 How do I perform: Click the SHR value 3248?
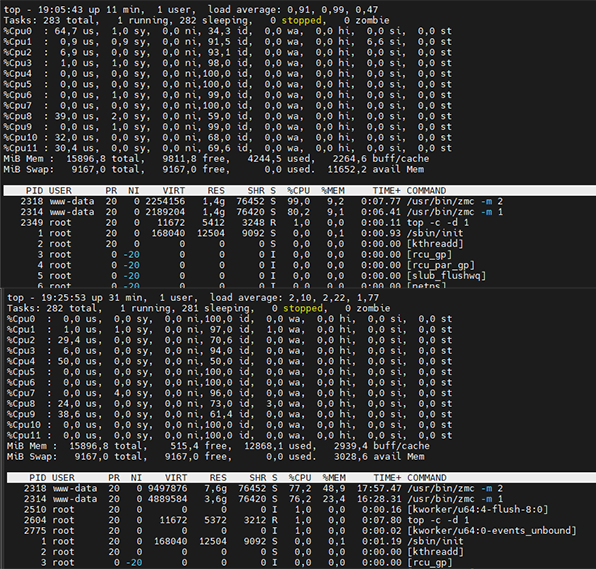pos(253,222)
